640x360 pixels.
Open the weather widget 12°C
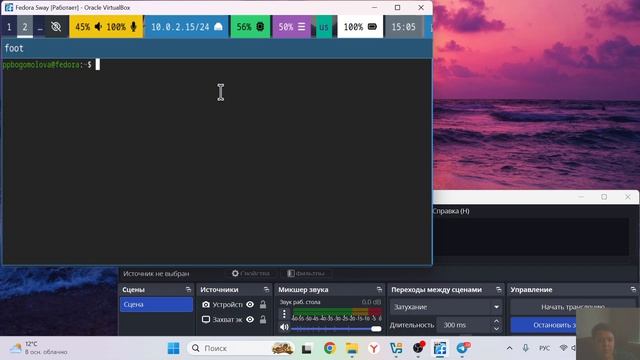click(x=39, y=348)
